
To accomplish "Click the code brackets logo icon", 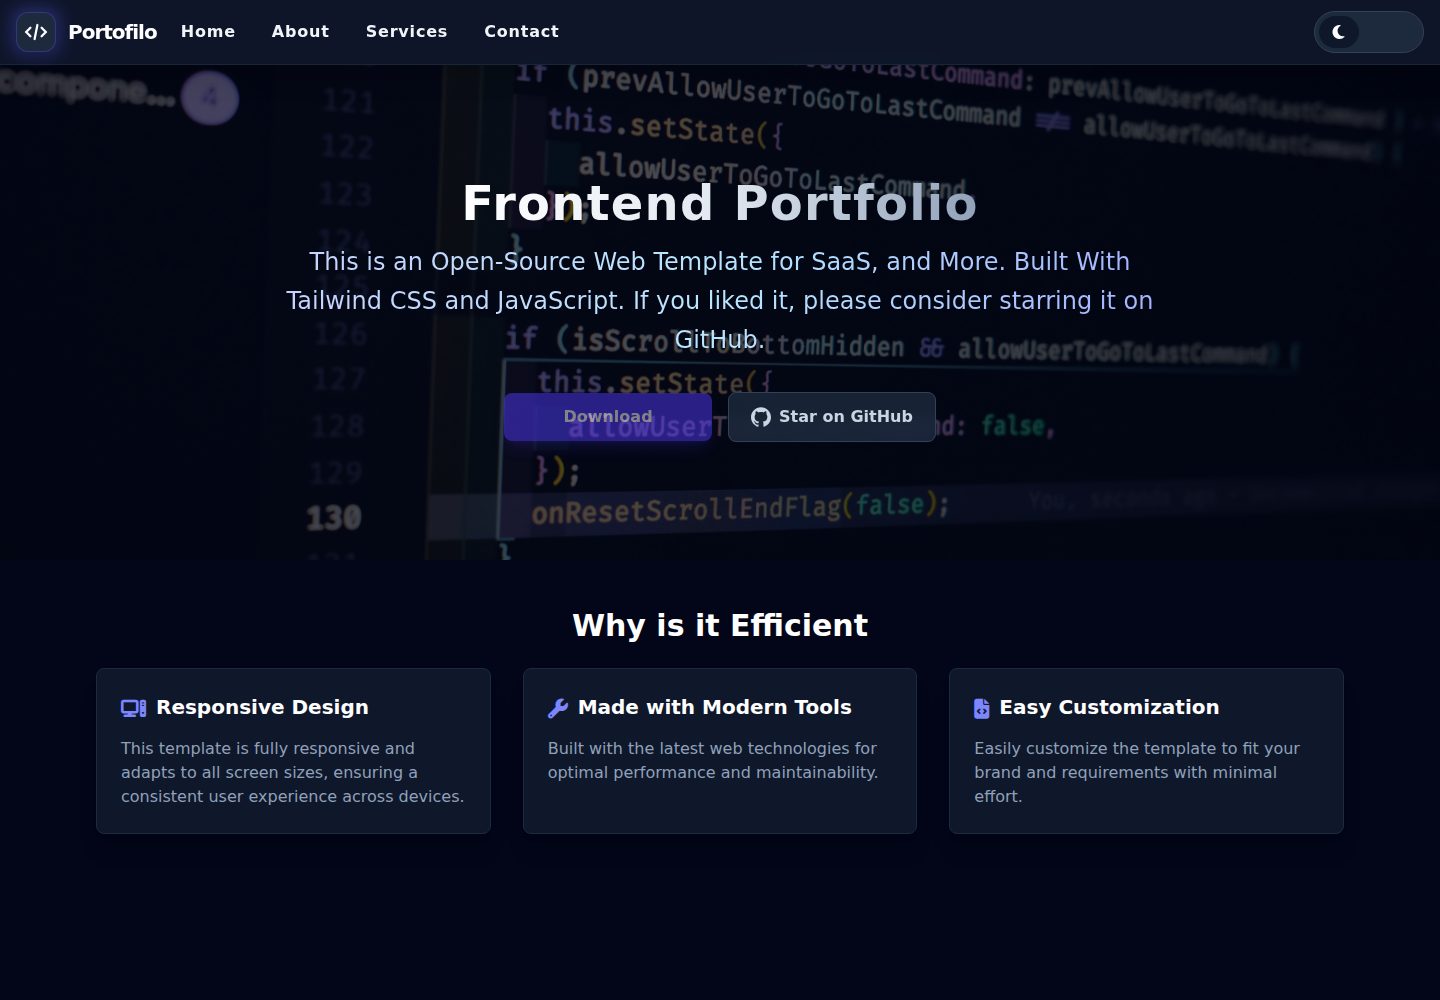I will tap(36, 32).
